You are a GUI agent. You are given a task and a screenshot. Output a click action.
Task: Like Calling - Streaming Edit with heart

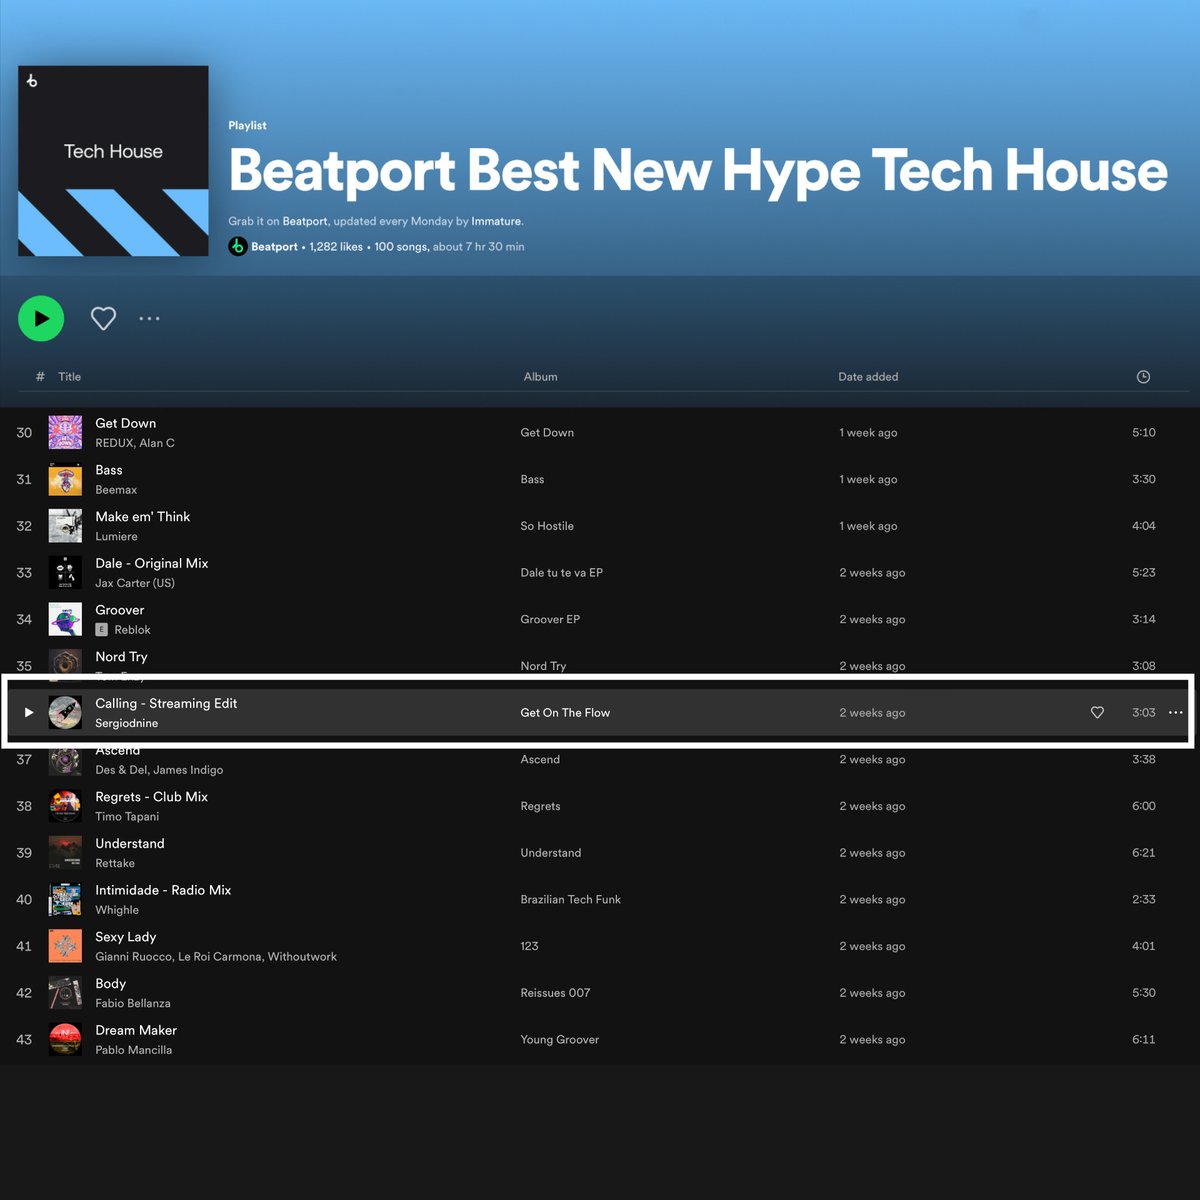click(x=1097, y=713)
